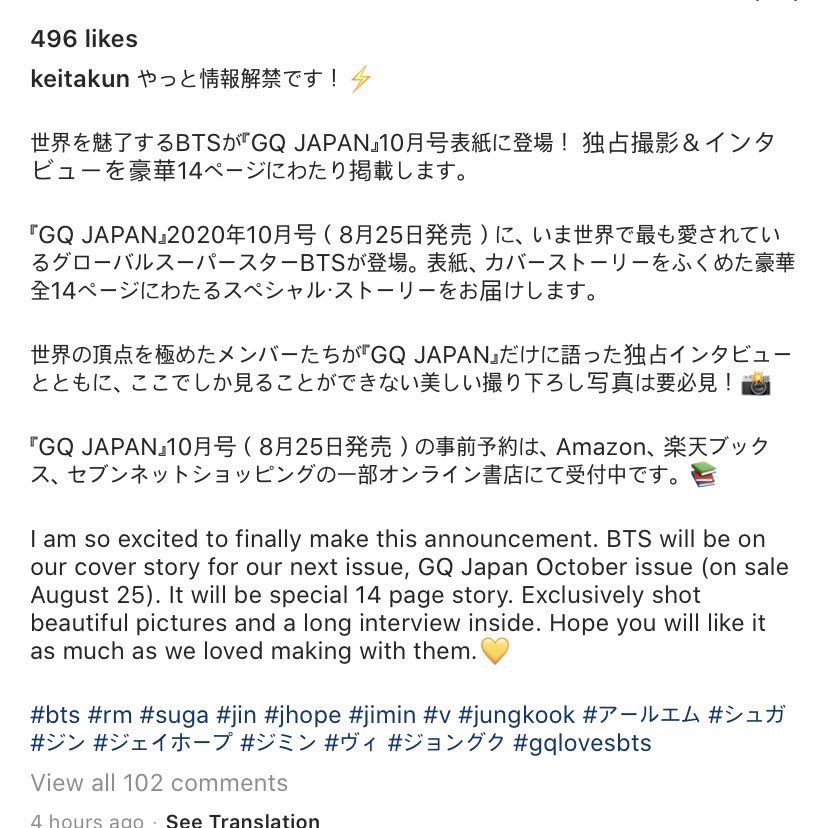Tap the #ジミン hashtag

(278, 743)
